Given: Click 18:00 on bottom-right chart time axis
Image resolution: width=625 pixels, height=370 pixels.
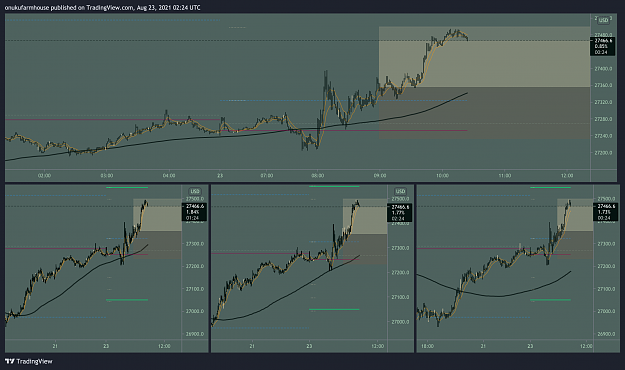Looking at the screenshot, I should (x=427, y=346).
